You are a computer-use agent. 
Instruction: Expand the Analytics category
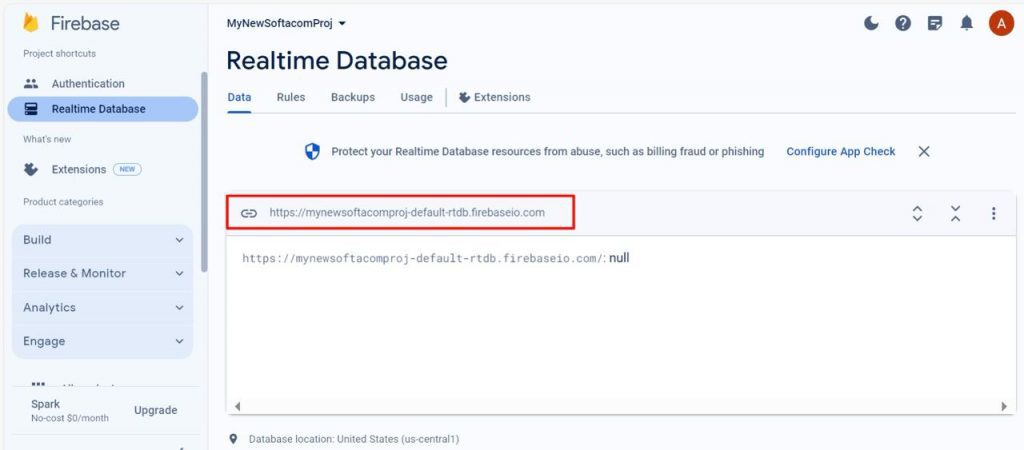point(103,308)
